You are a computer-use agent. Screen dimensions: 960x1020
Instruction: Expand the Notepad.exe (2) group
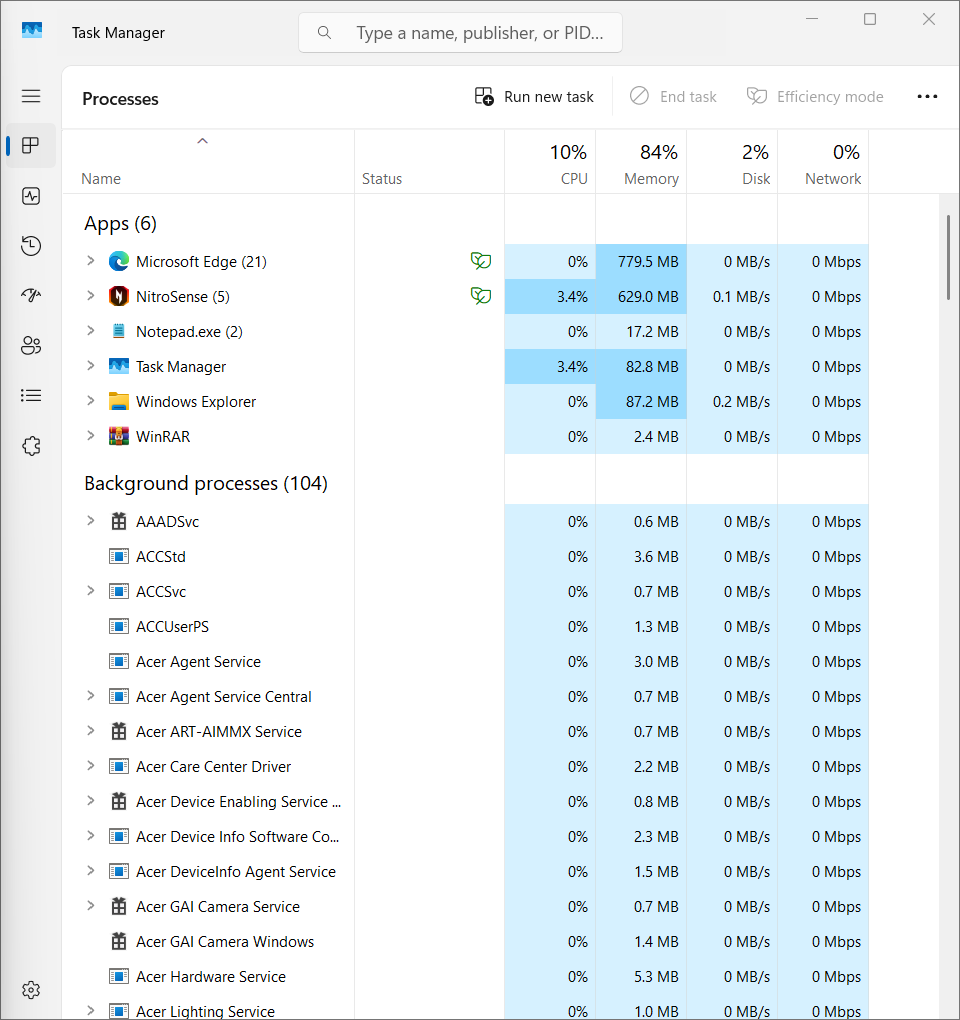[90, 330]
